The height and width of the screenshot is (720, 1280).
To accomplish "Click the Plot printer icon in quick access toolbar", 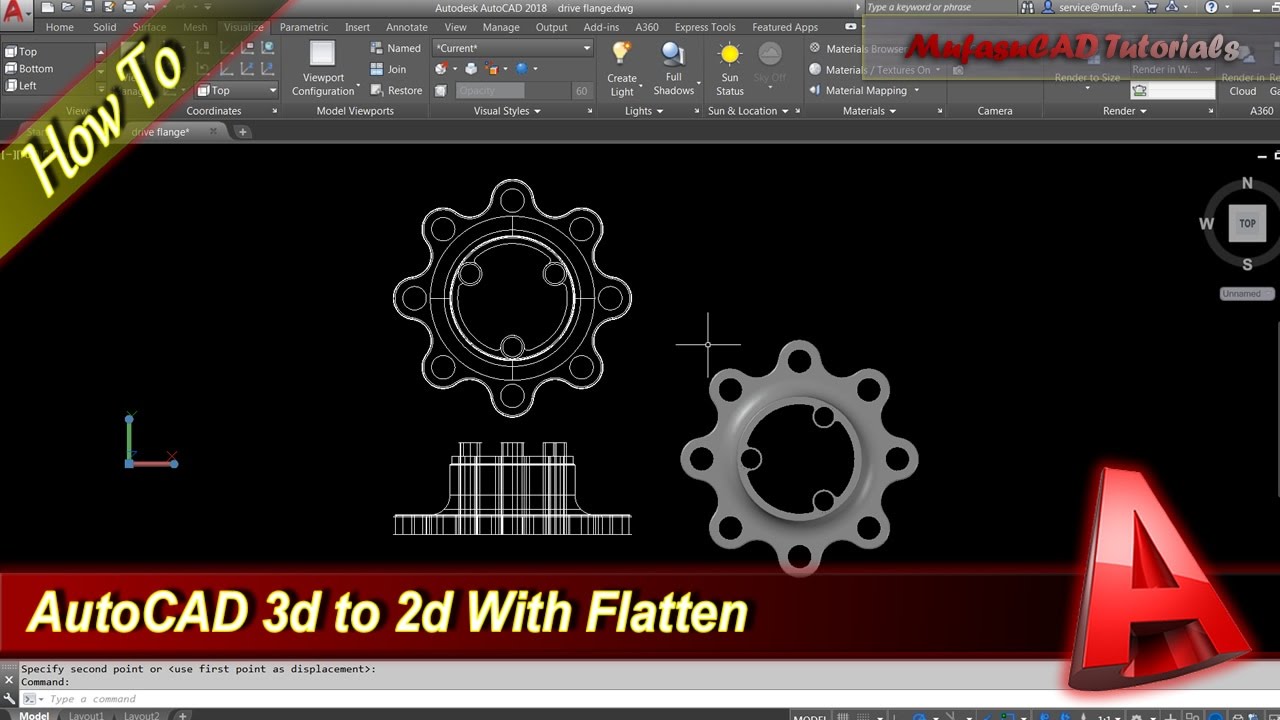I will point(129,8).
